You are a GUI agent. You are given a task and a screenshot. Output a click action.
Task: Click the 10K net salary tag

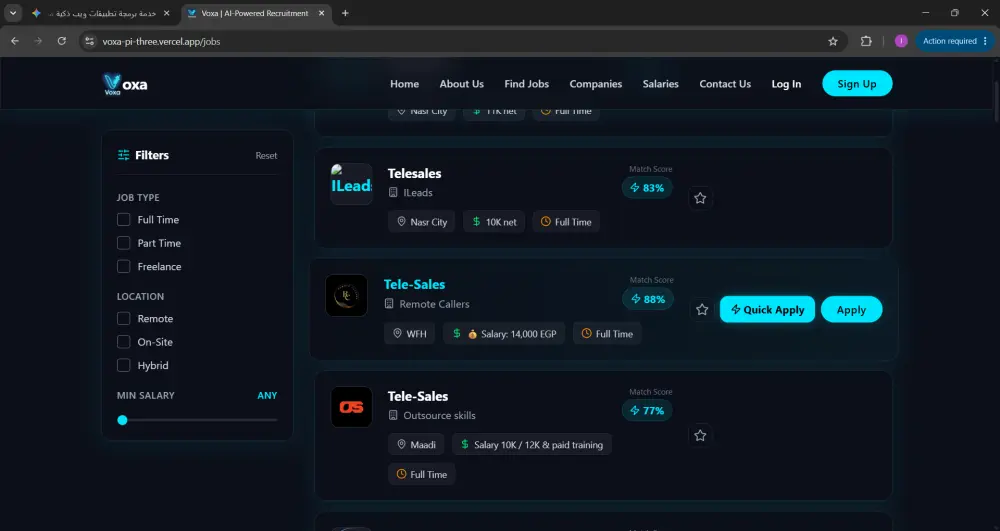[494, 222]
